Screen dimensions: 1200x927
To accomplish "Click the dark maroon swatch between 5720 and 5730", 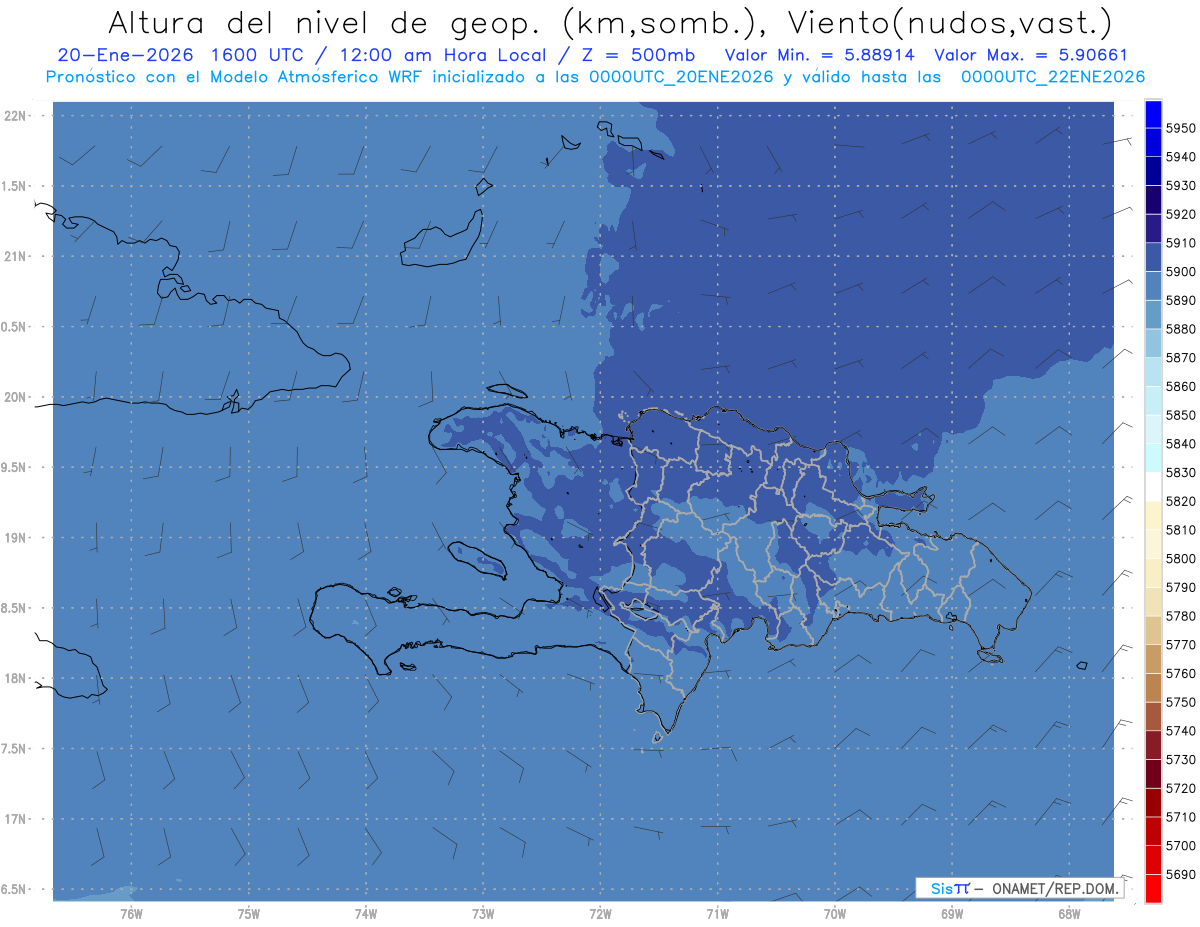I will pos(1153,773).
